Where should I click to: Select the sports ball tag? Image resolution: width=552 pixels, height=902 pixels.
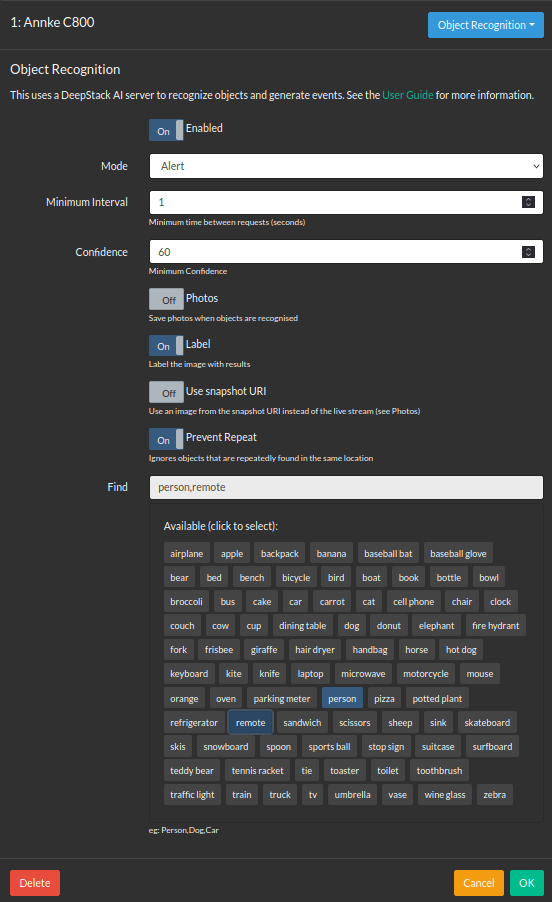(329, 747)
